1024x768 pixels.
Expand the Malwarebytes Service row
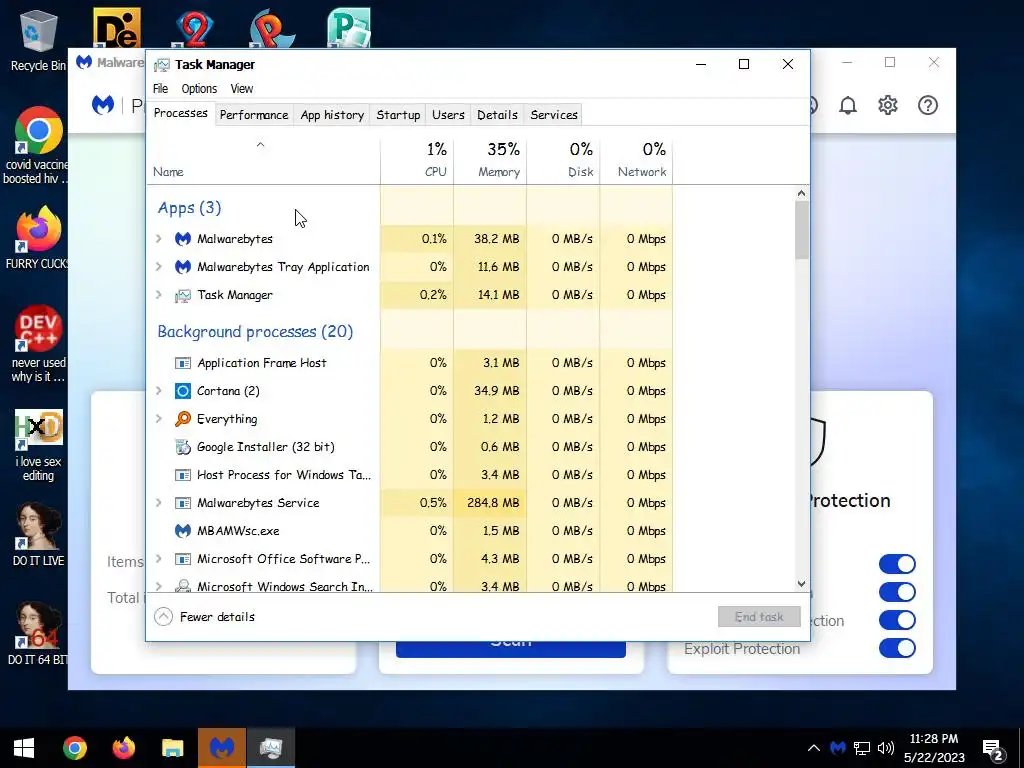[x=159, y=503]
